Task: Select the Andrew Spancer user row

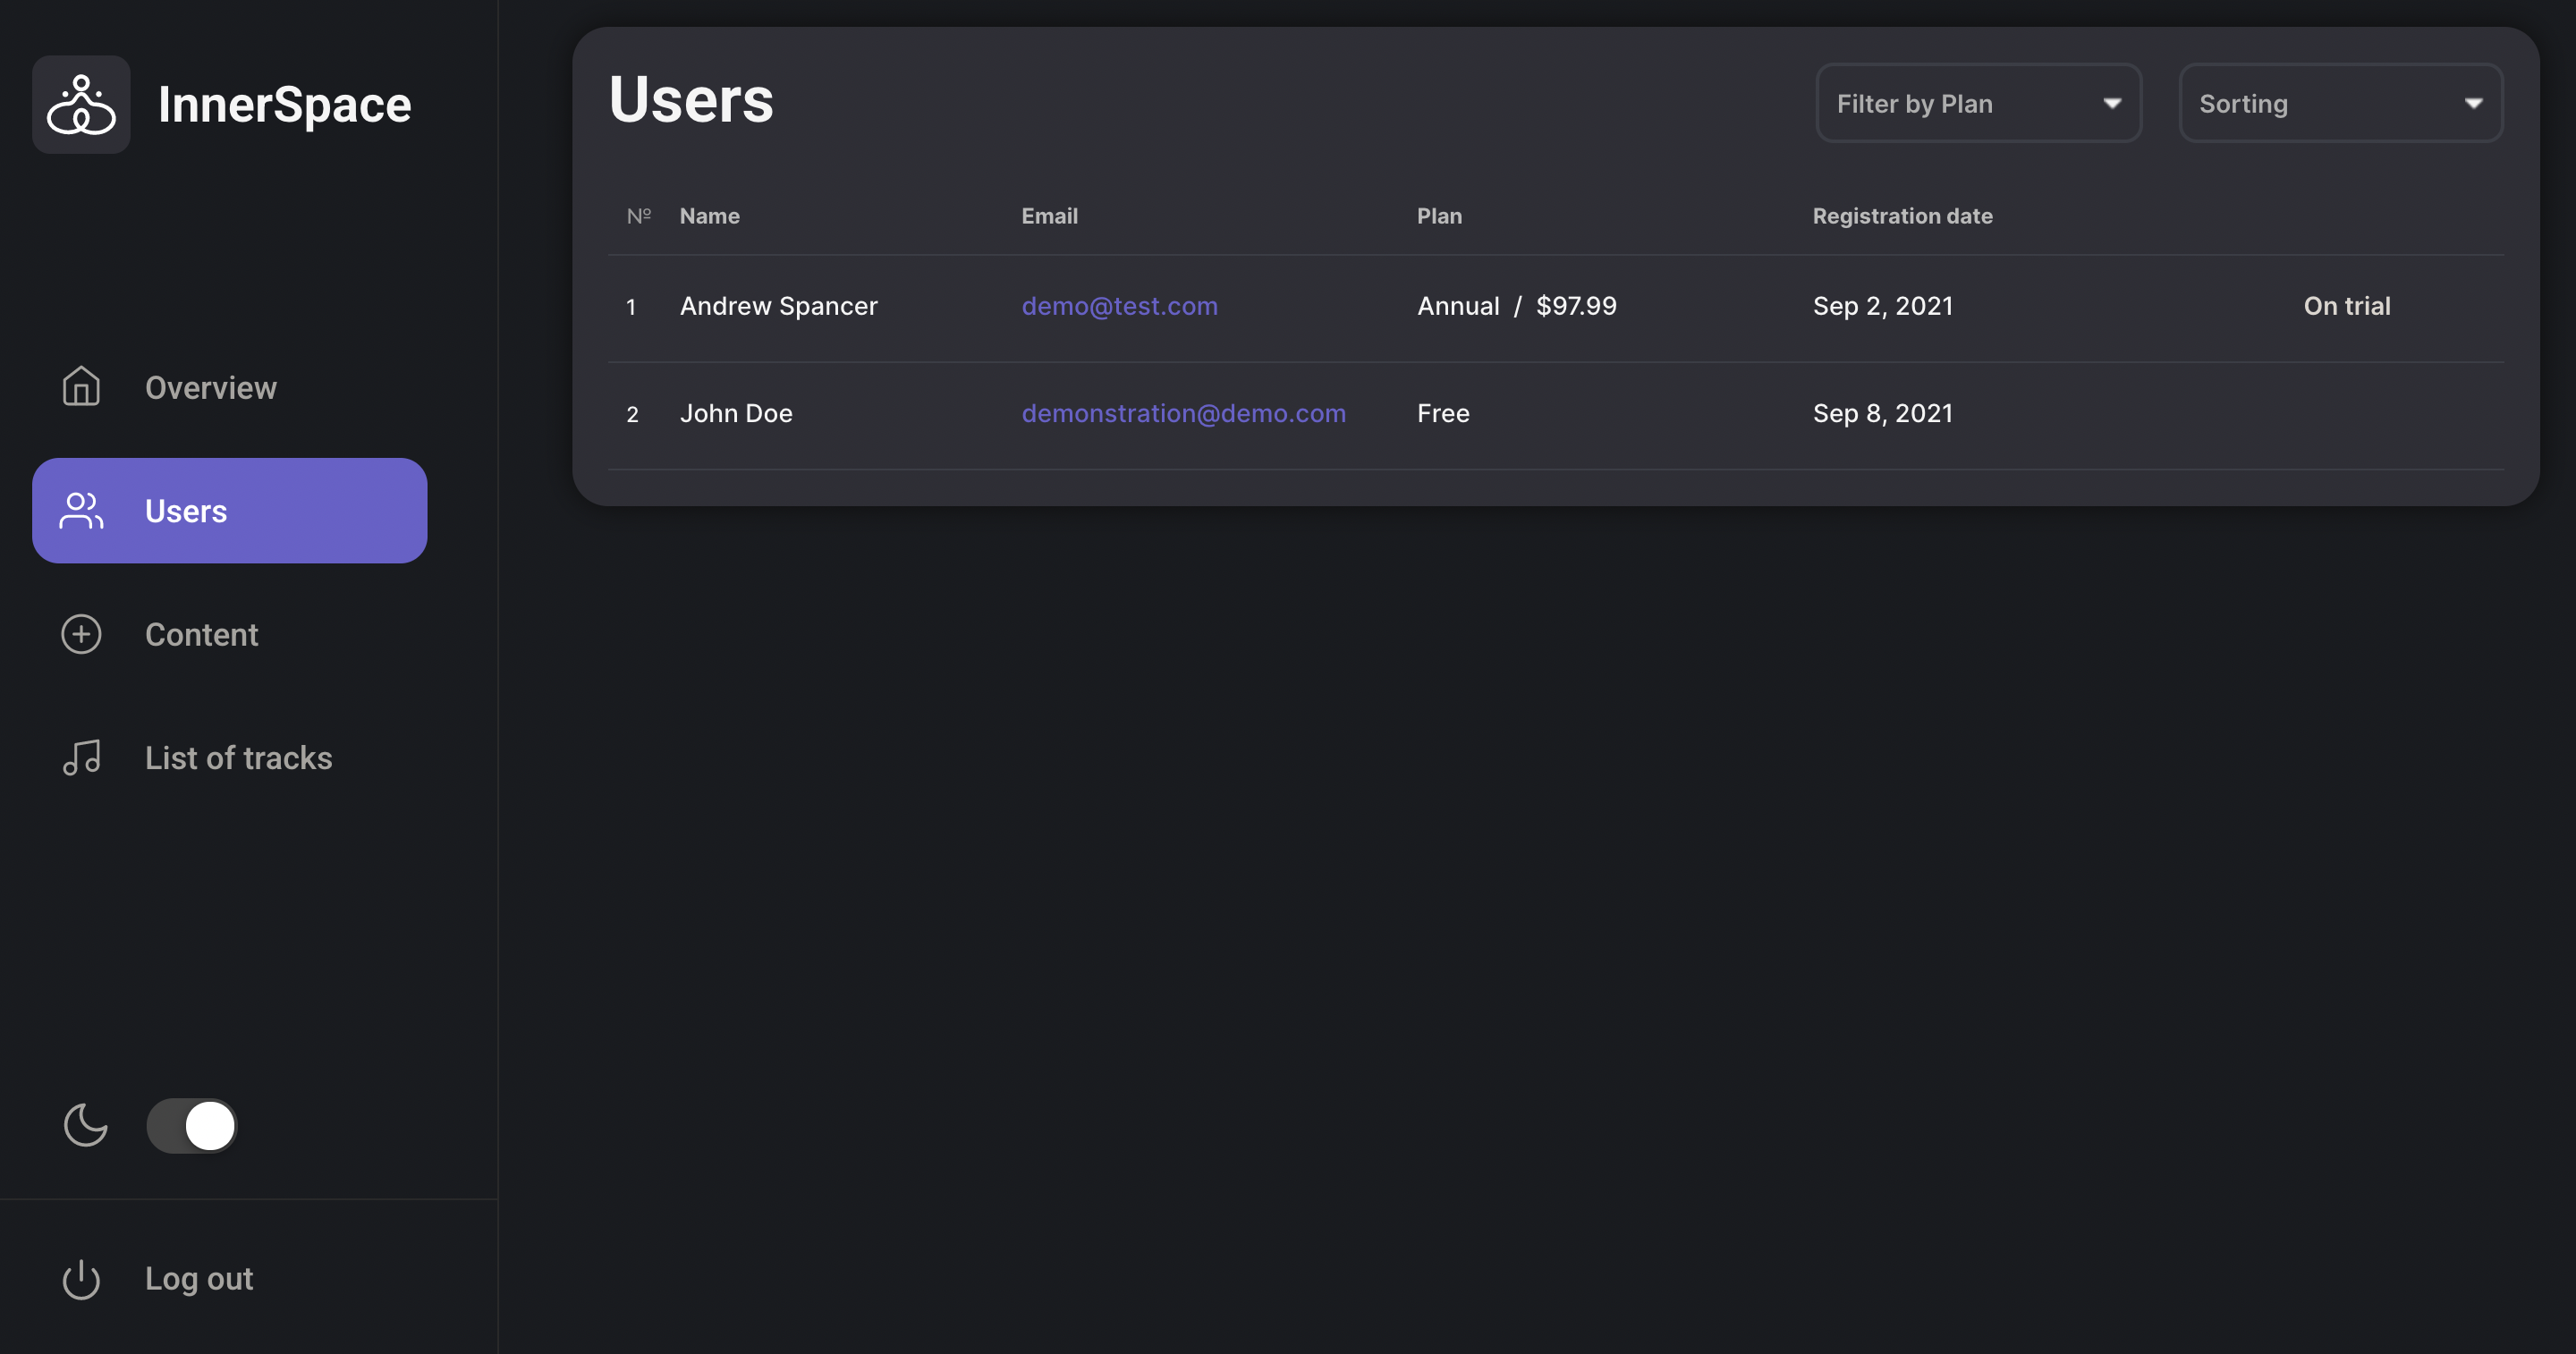Action: pyautogui.click(x=778, y=306)
